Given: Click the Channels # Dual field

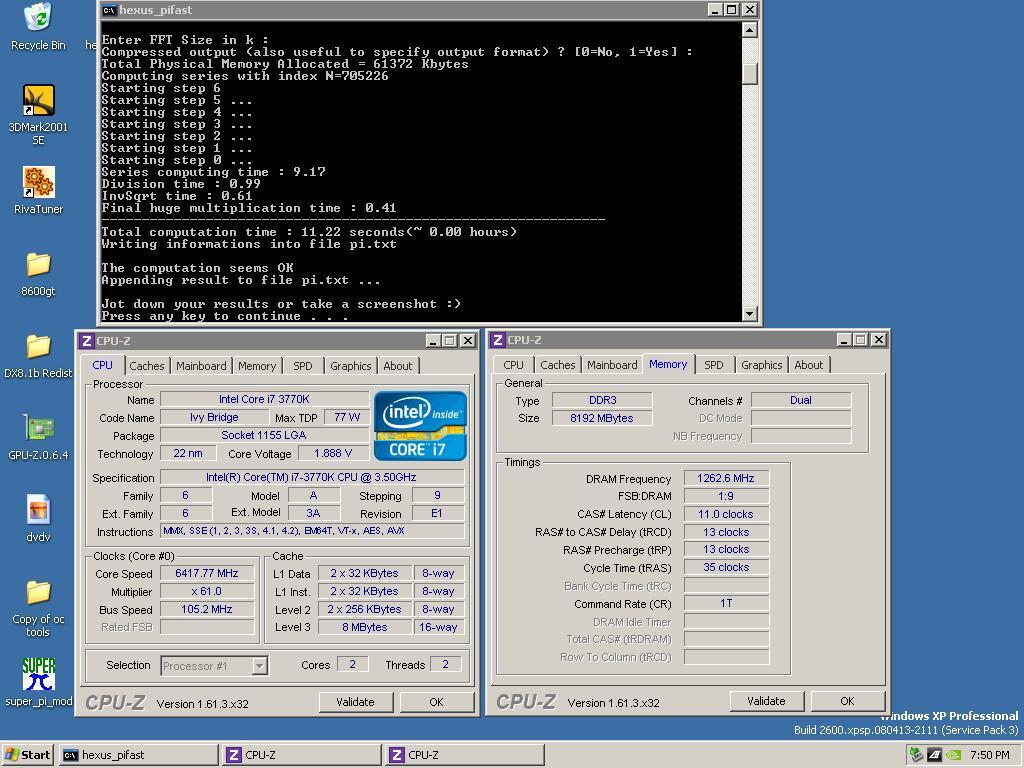Looking at the screenshot, I should point(801,400).
